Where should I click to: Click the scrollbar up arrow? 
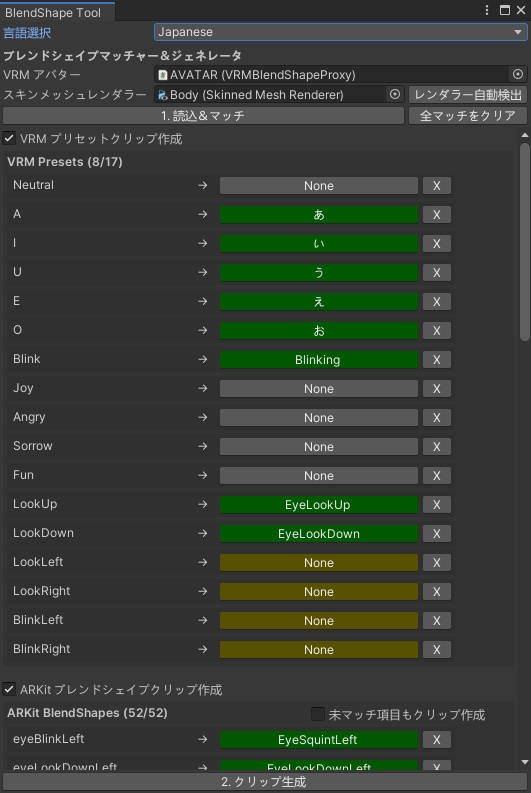tap(524, 135)
